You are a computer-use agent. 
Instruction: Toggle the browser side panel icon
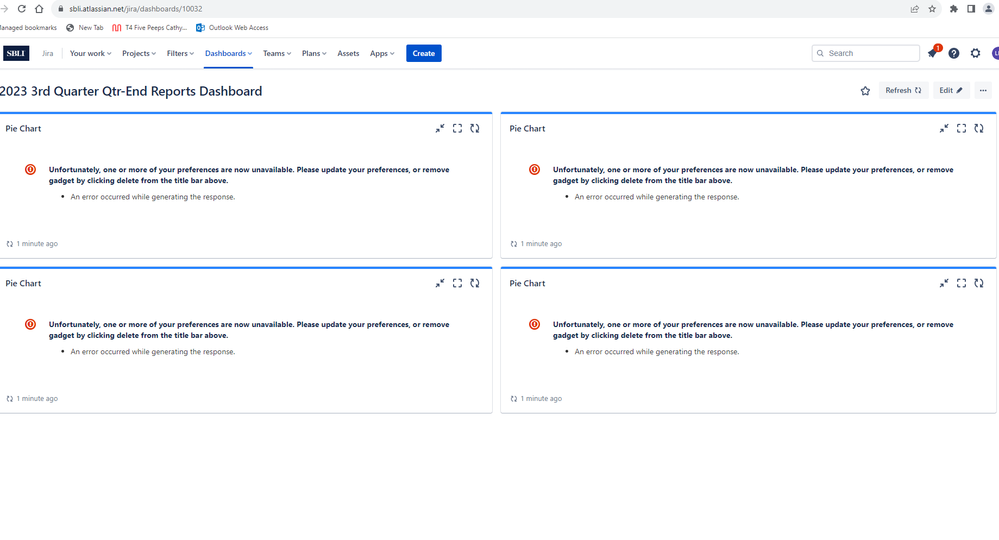[971, 9]
